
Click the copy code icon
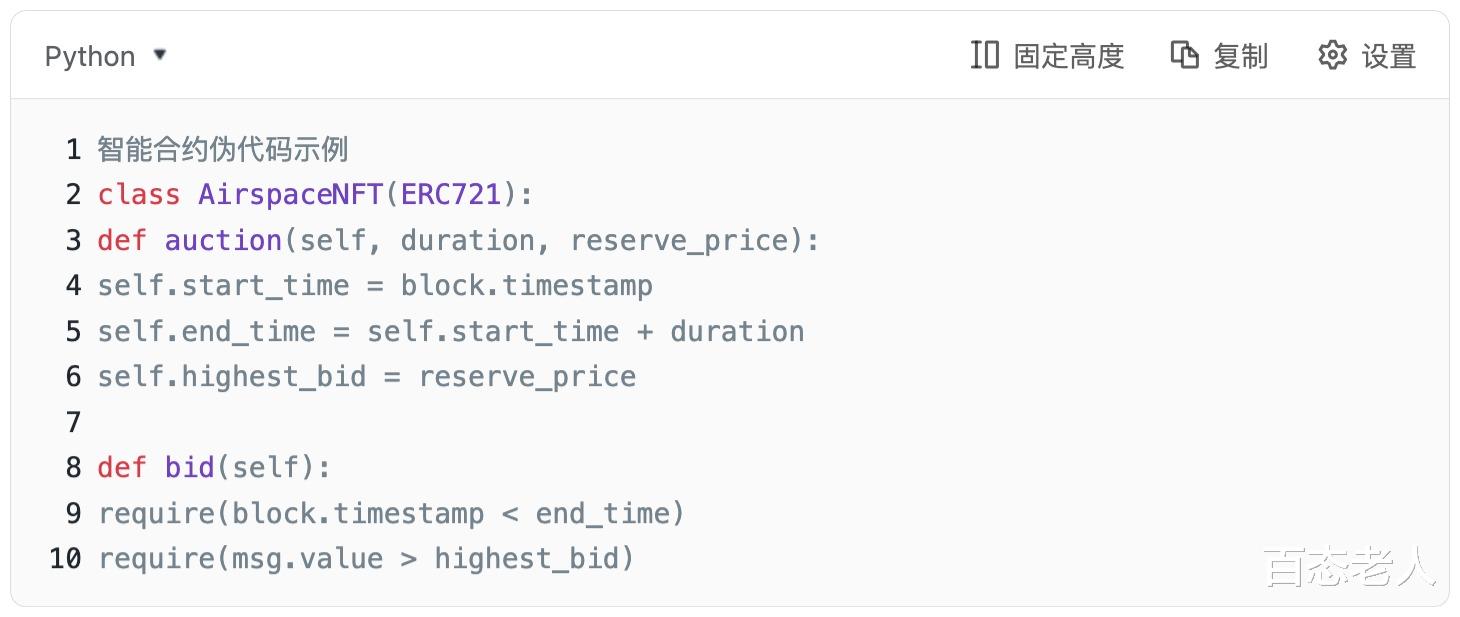click(1184, 55)
